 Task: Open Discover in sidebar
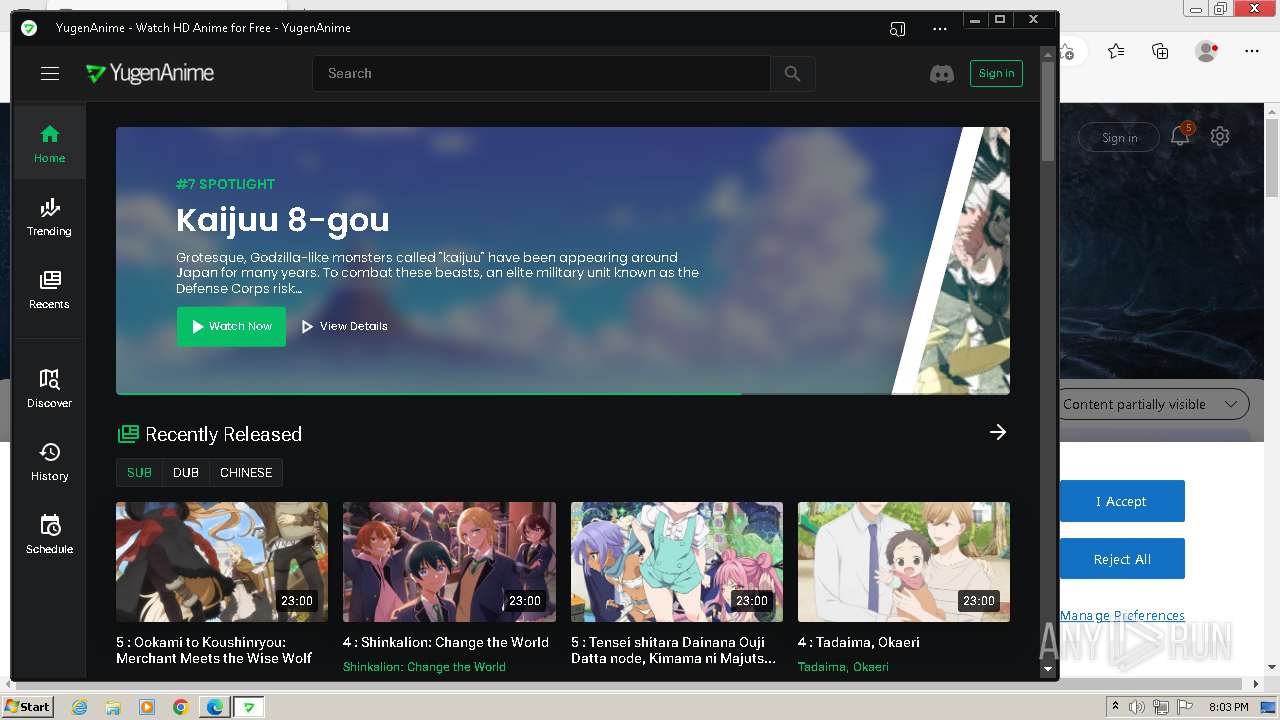(49, 389)
